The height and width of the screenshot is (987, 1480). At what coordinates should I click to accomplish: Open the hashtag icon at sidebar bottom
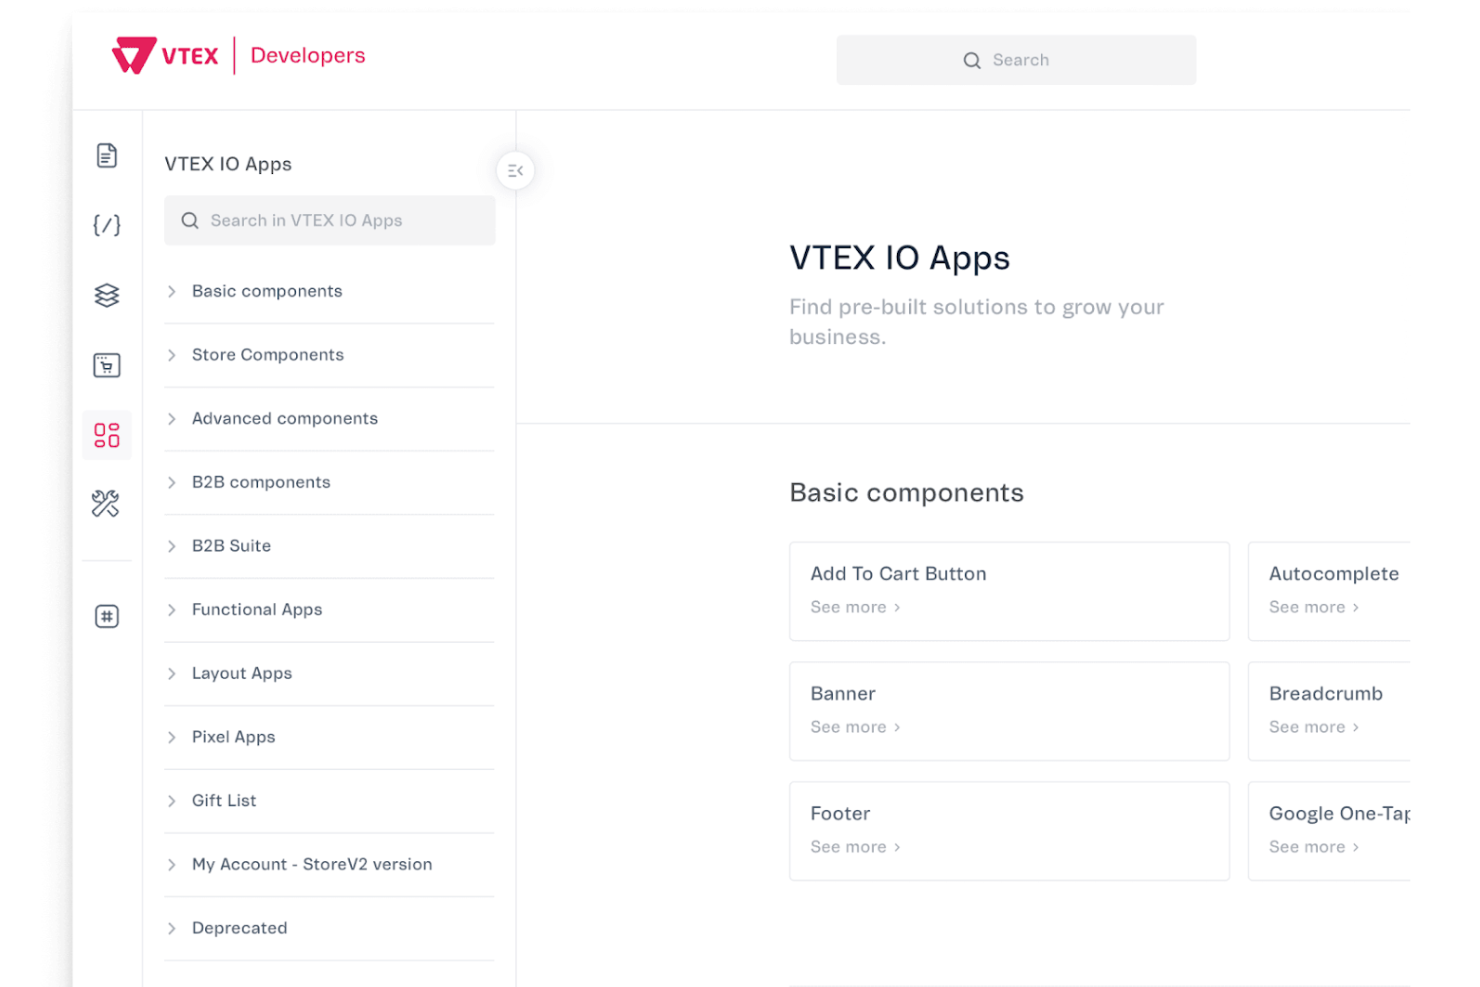tap(106, 616)
